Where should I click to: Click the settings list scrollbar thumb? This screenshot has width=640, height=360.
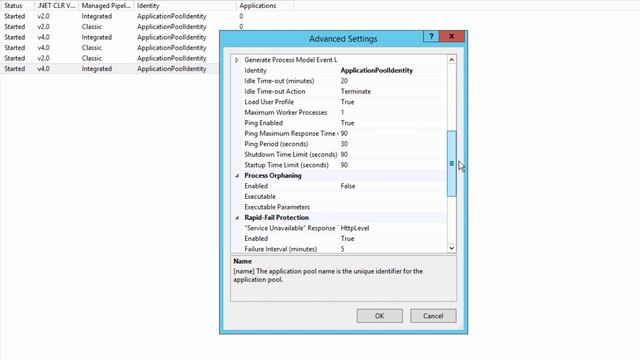tap(451, 164)
